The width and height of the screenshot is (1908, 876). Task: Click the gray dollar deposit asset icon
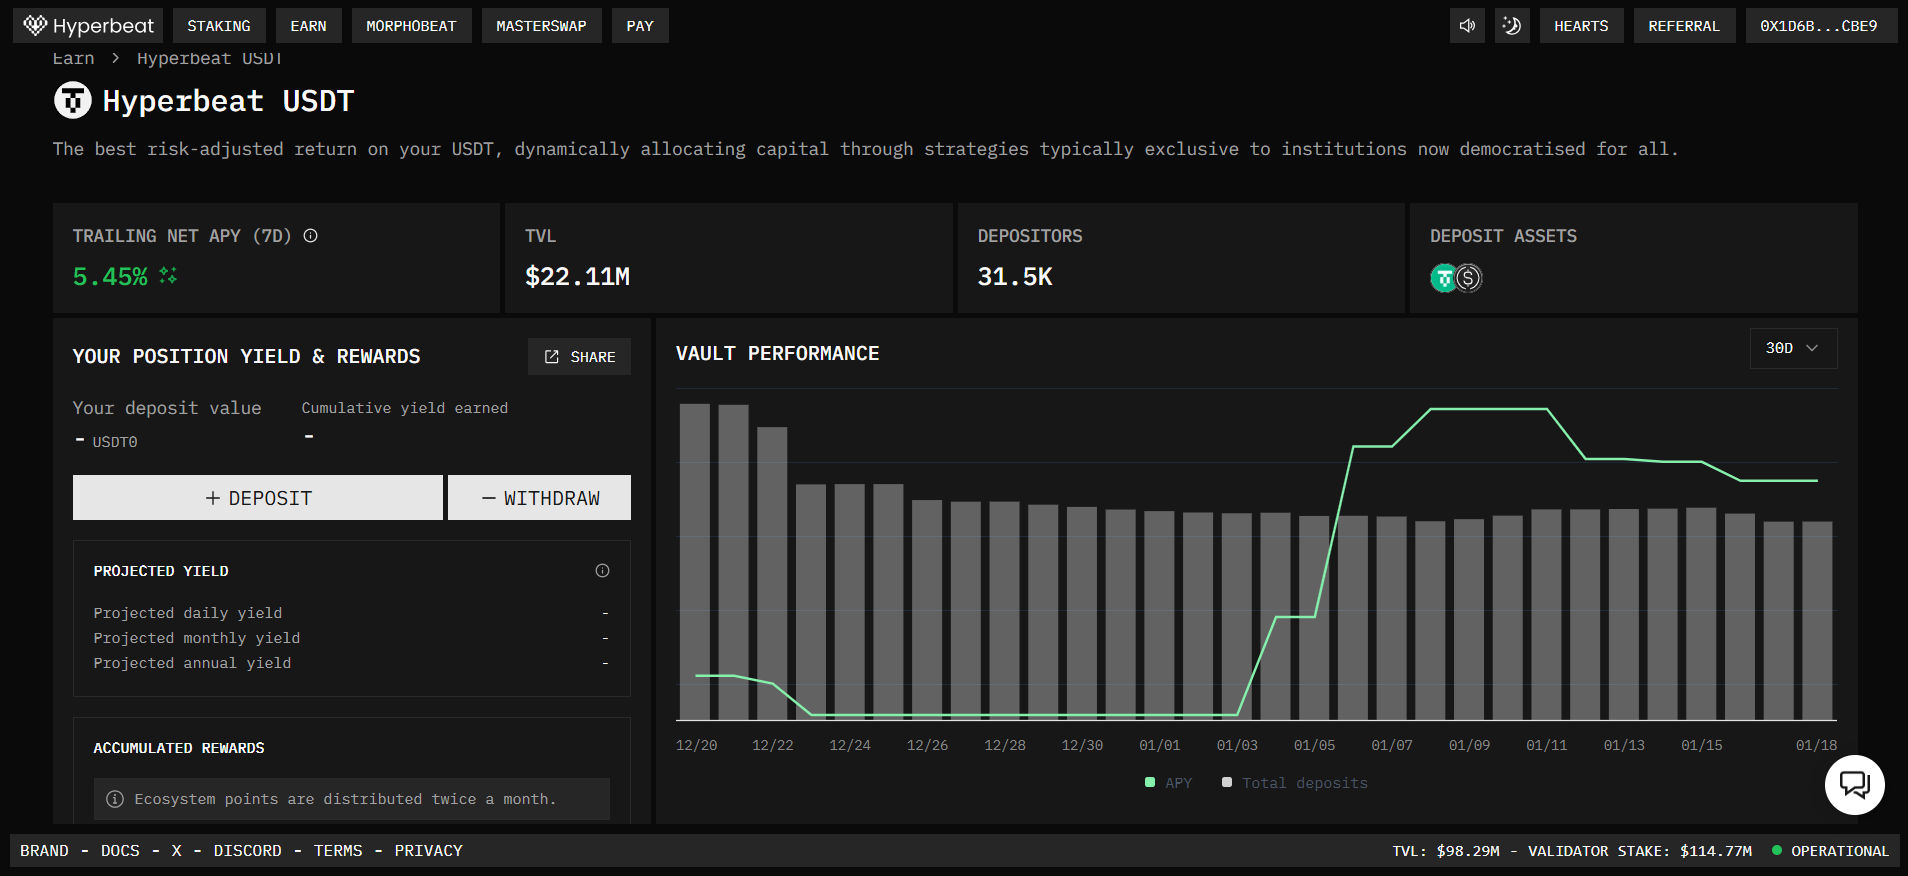pos(1468,278)
